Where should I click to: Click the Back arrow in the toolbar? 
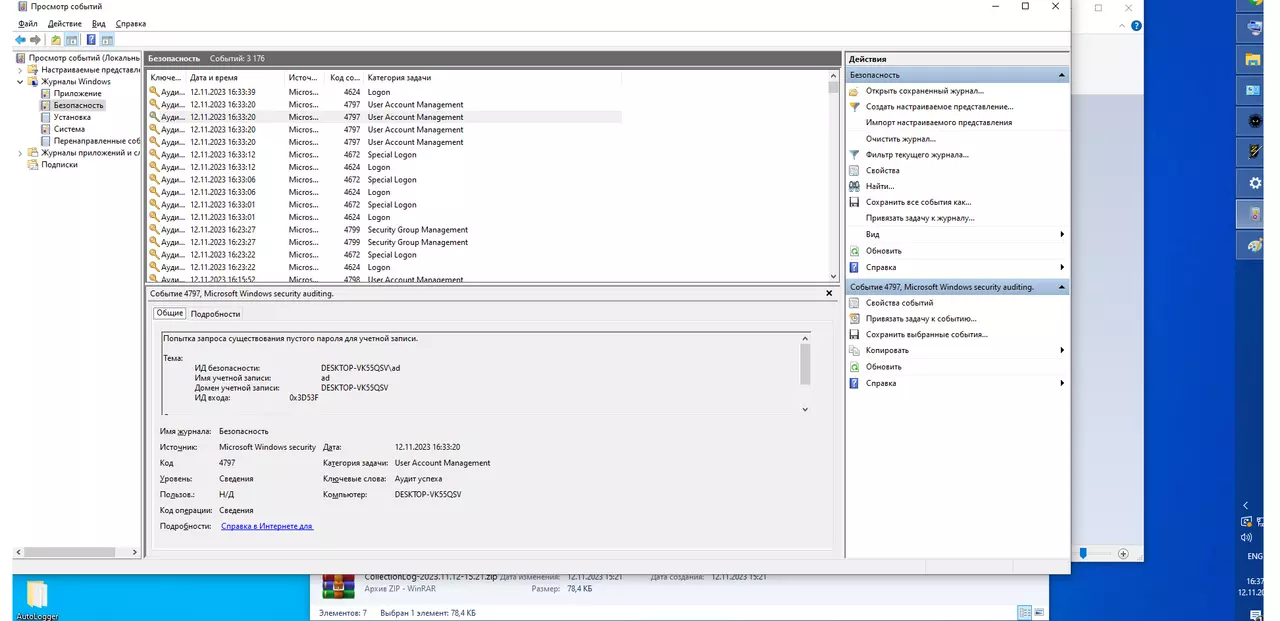[21, 40]
